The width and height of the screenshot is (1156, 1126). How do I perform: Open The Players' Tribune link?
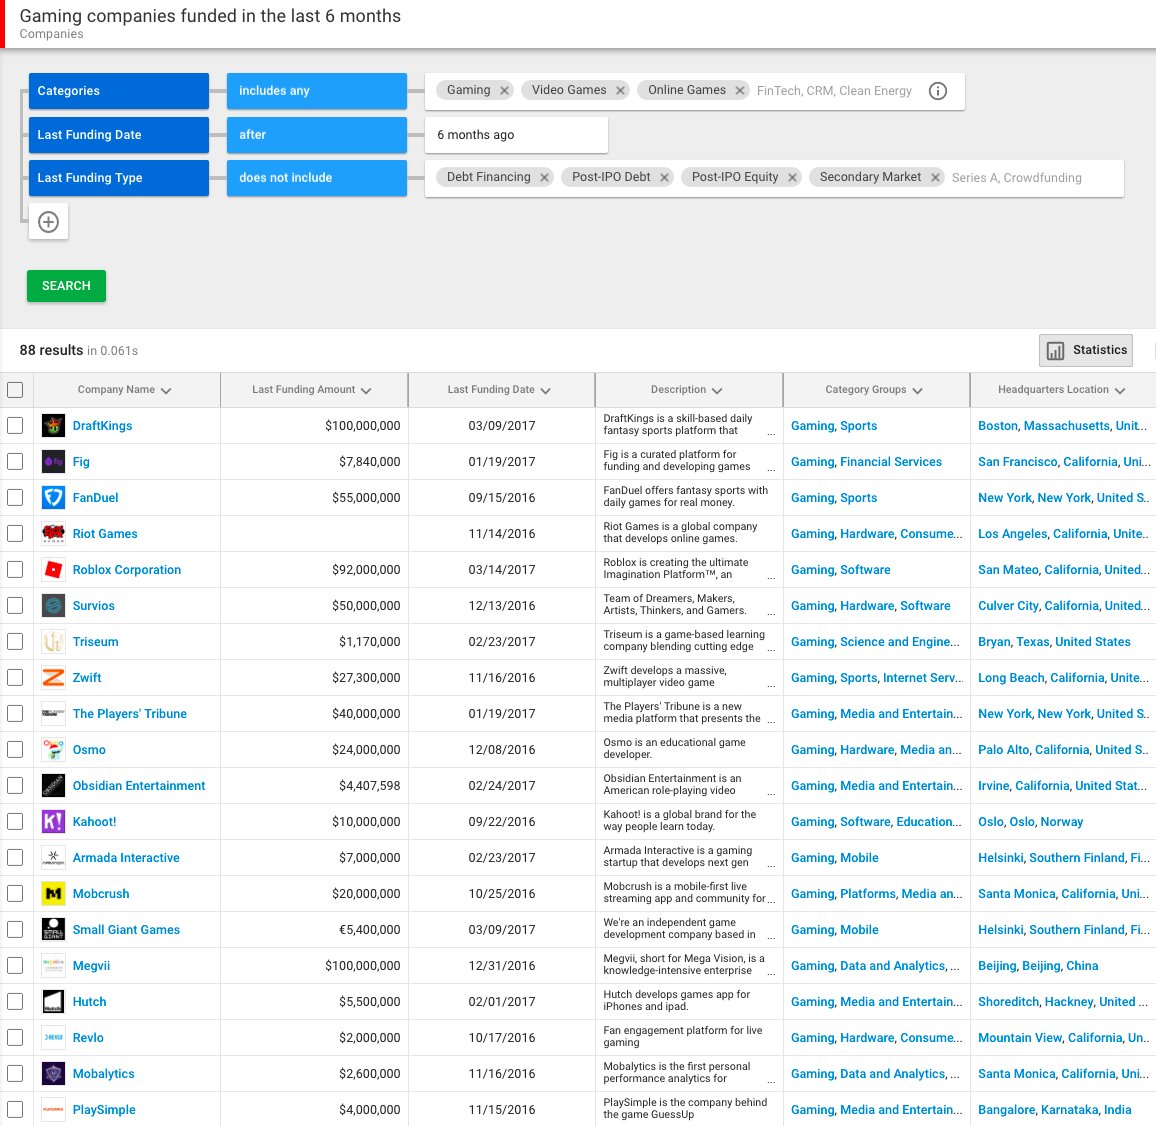(130, 714)
